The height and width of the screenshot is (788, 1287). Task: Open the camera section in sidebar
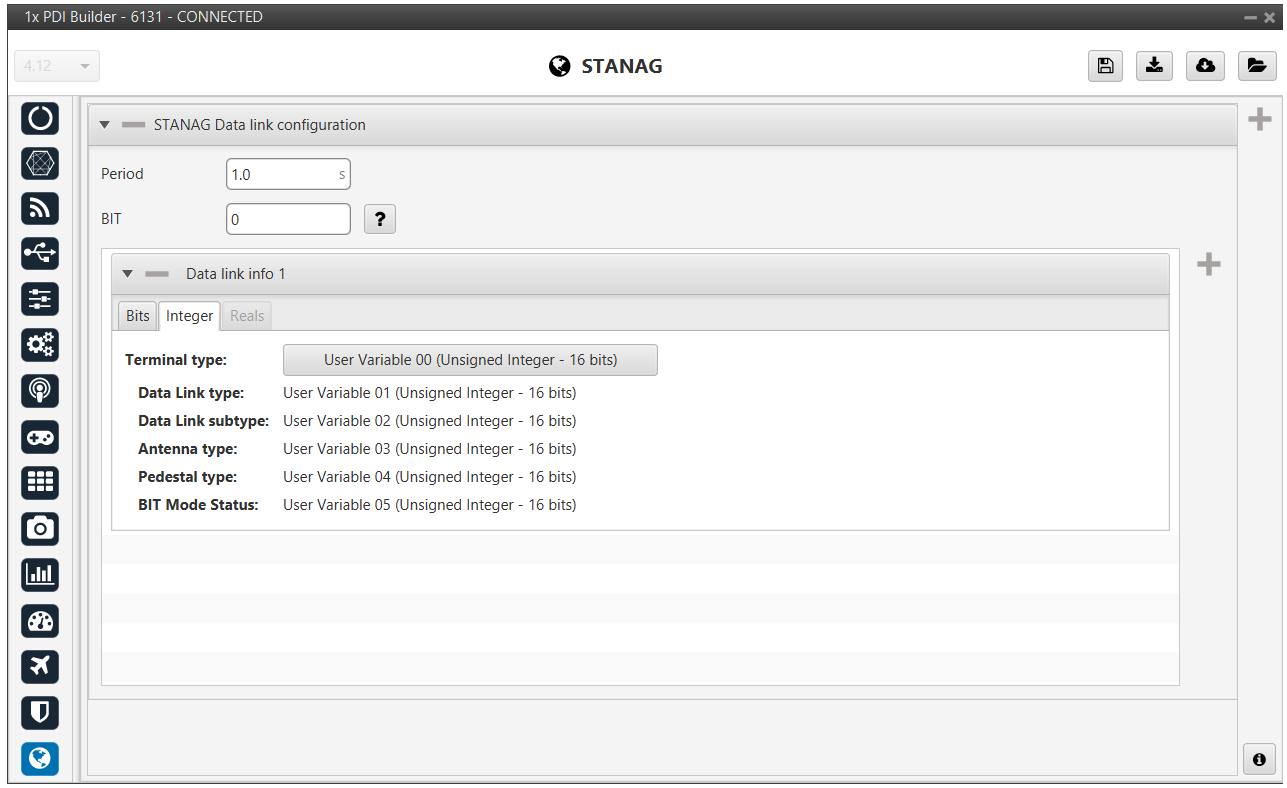click(x=40, y=528)
